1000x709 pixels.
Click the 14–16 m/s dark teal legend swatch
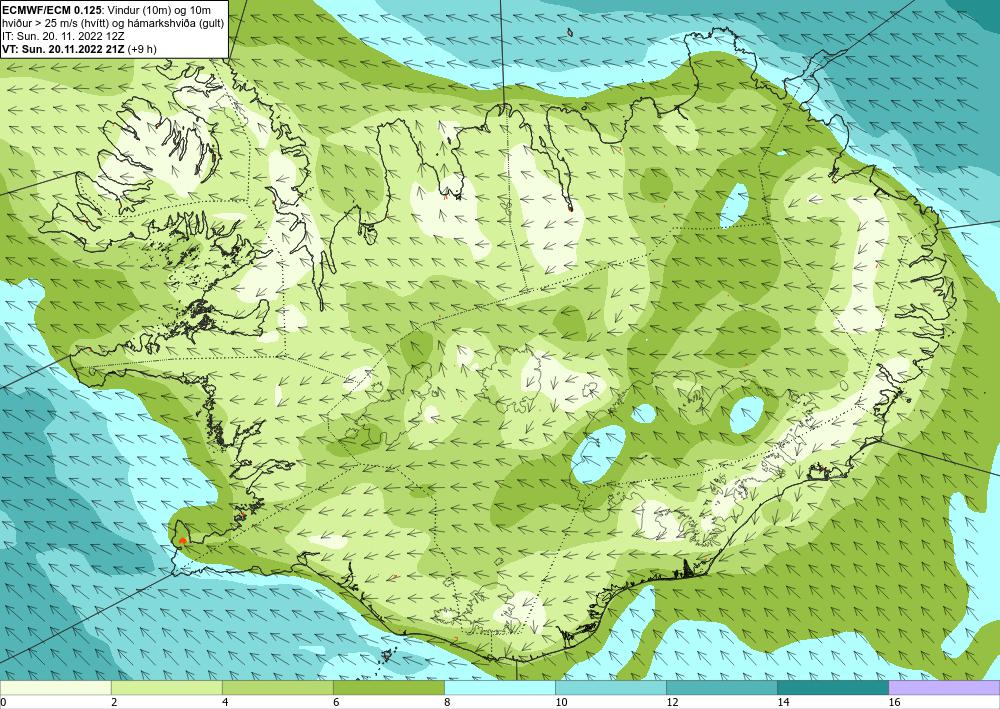[832, 688]
